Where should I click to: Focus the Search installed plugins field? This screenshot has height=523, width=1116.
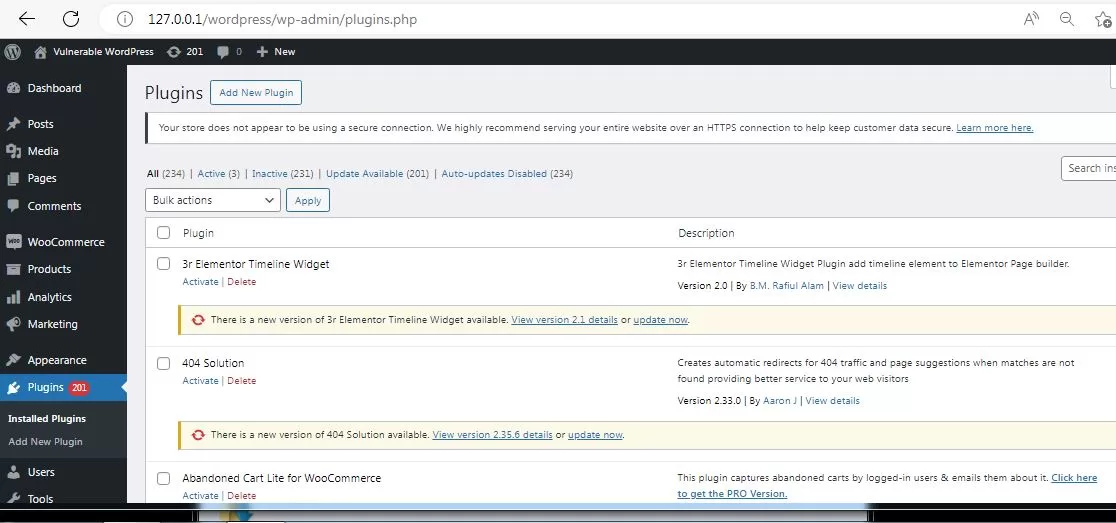click(x=1088, y=169)
